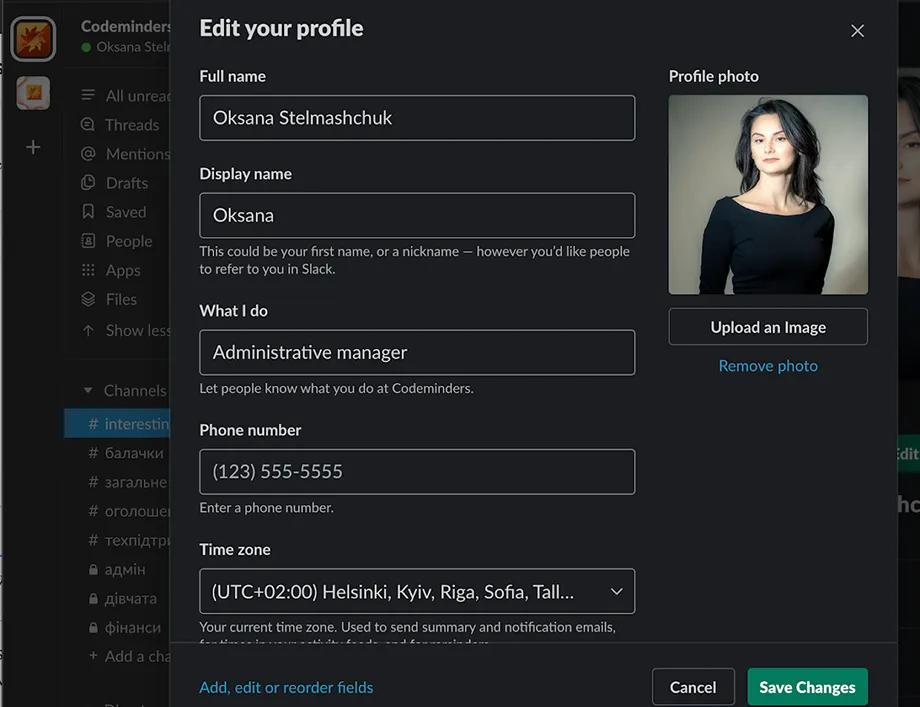The height and width of the screenshot is (707, 920).
Task: Add a workspace with the plus icon
Action: tap(33, 146)
